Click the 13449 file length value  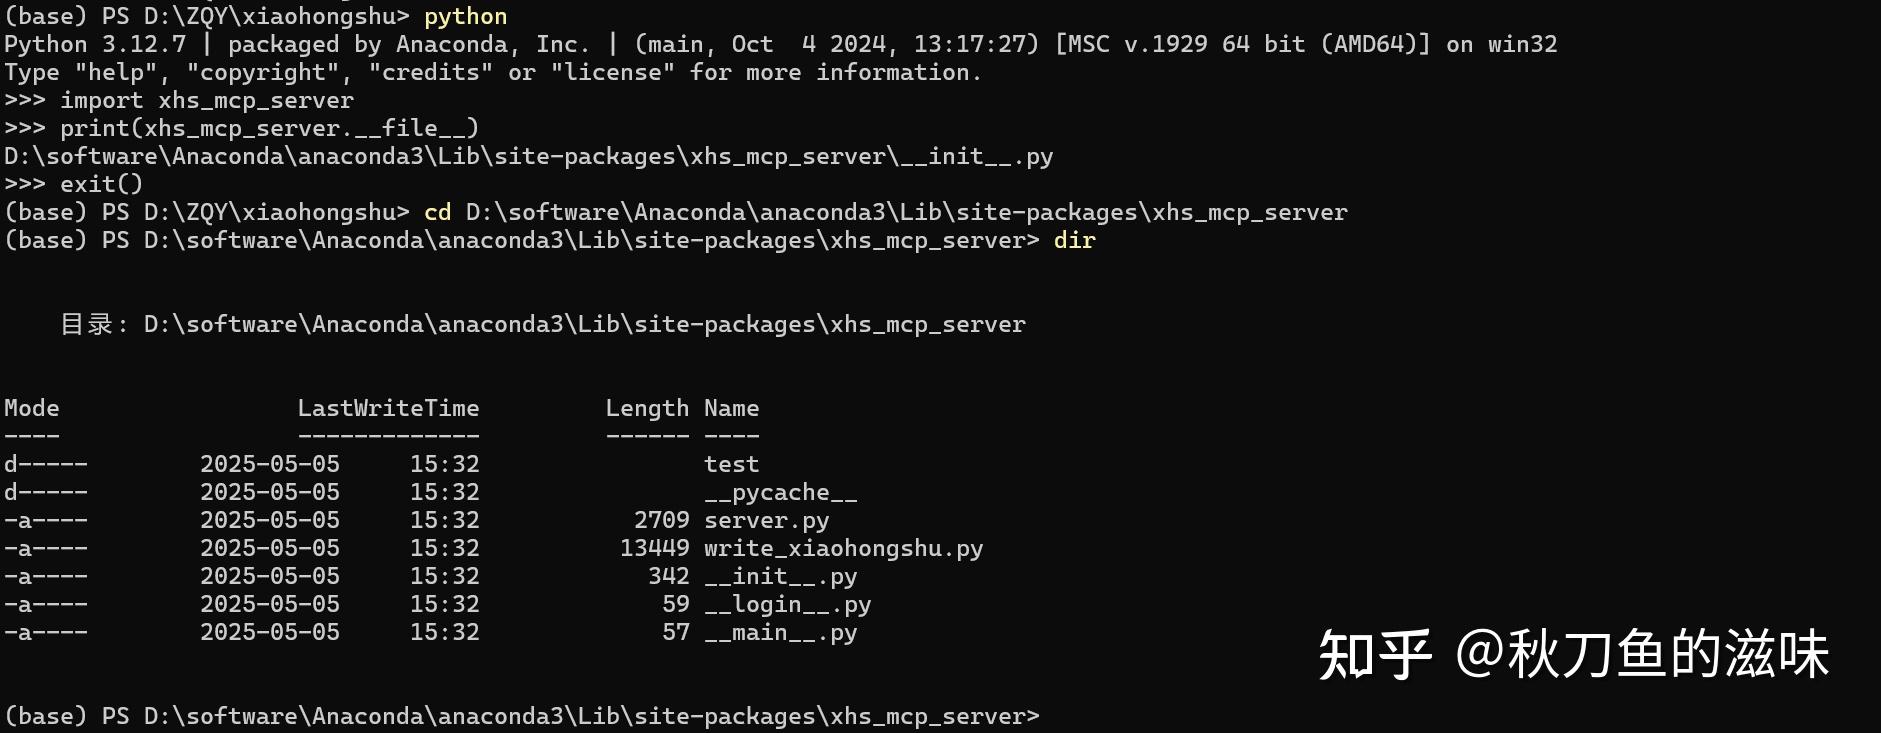coord(654,549)
